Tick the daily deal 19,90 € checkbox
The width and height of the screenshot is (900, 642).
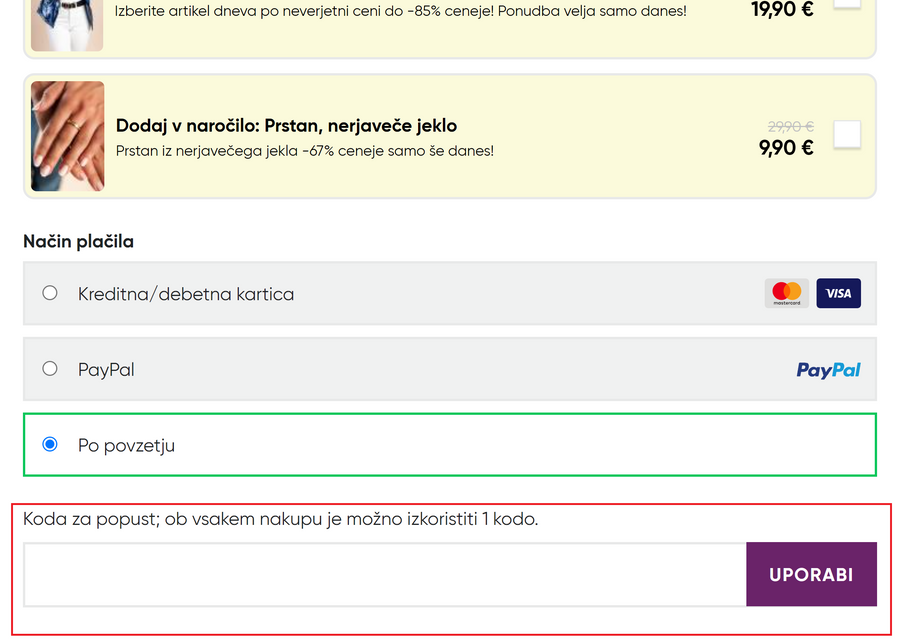coord(846,5)
